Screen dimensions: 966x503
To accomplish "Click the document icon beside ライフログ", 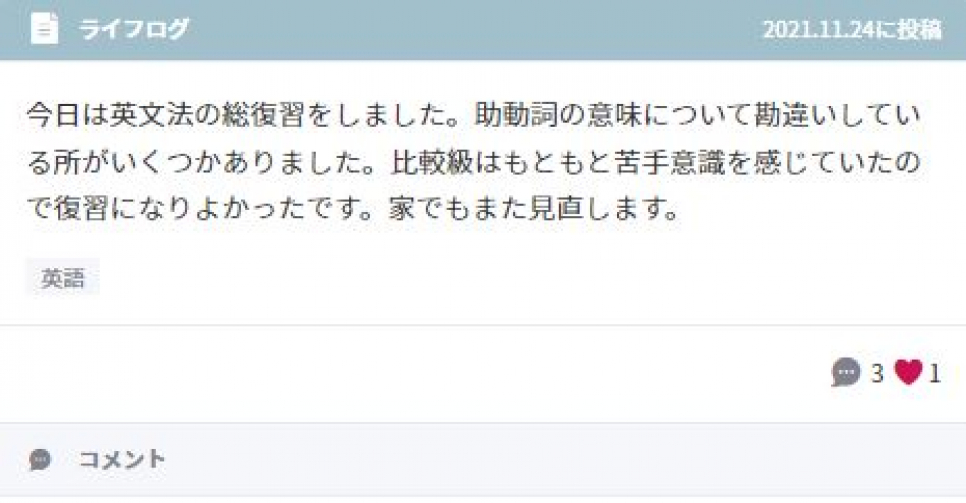I will point(44,28).
